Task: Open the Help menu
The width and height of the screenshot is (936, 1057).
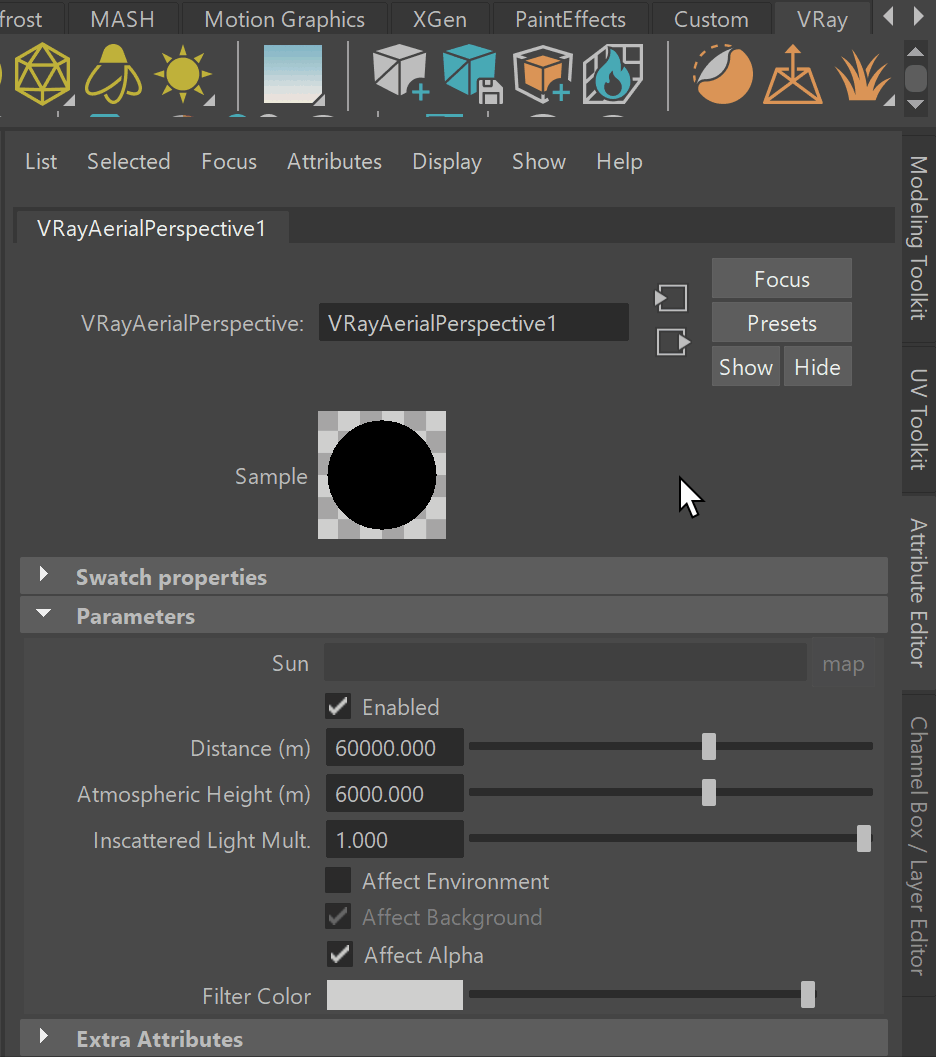Action: coord(619,162)
